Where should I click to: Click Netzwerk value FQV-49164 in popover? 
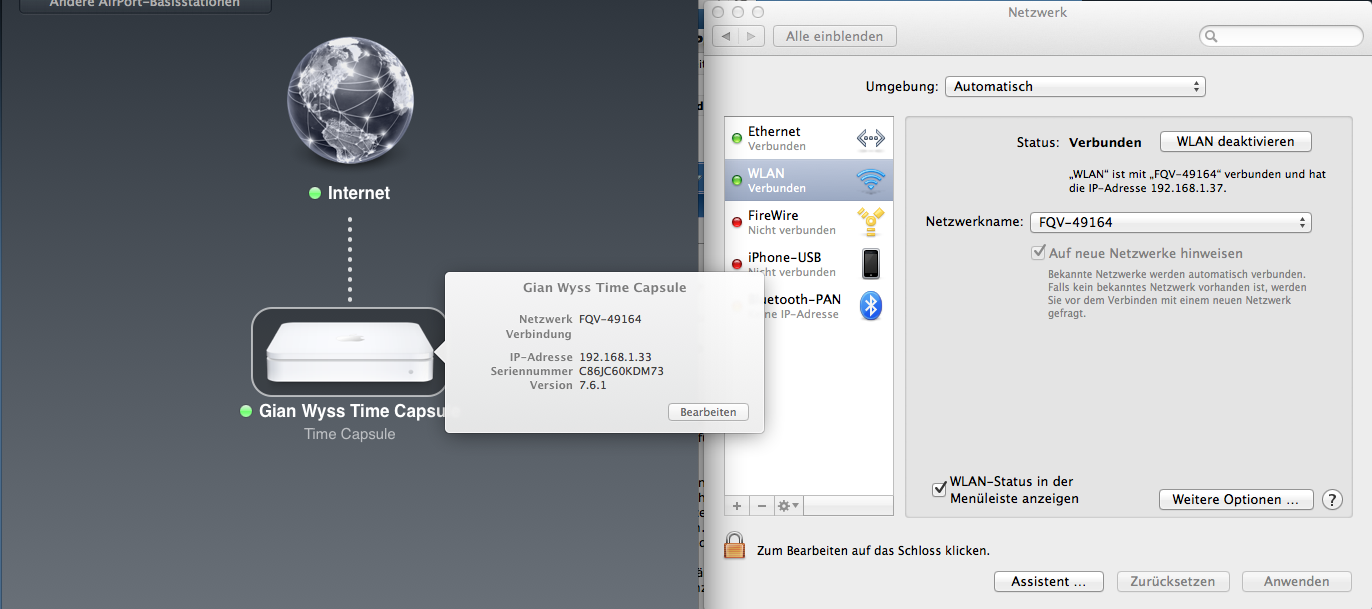click(610, 319)
